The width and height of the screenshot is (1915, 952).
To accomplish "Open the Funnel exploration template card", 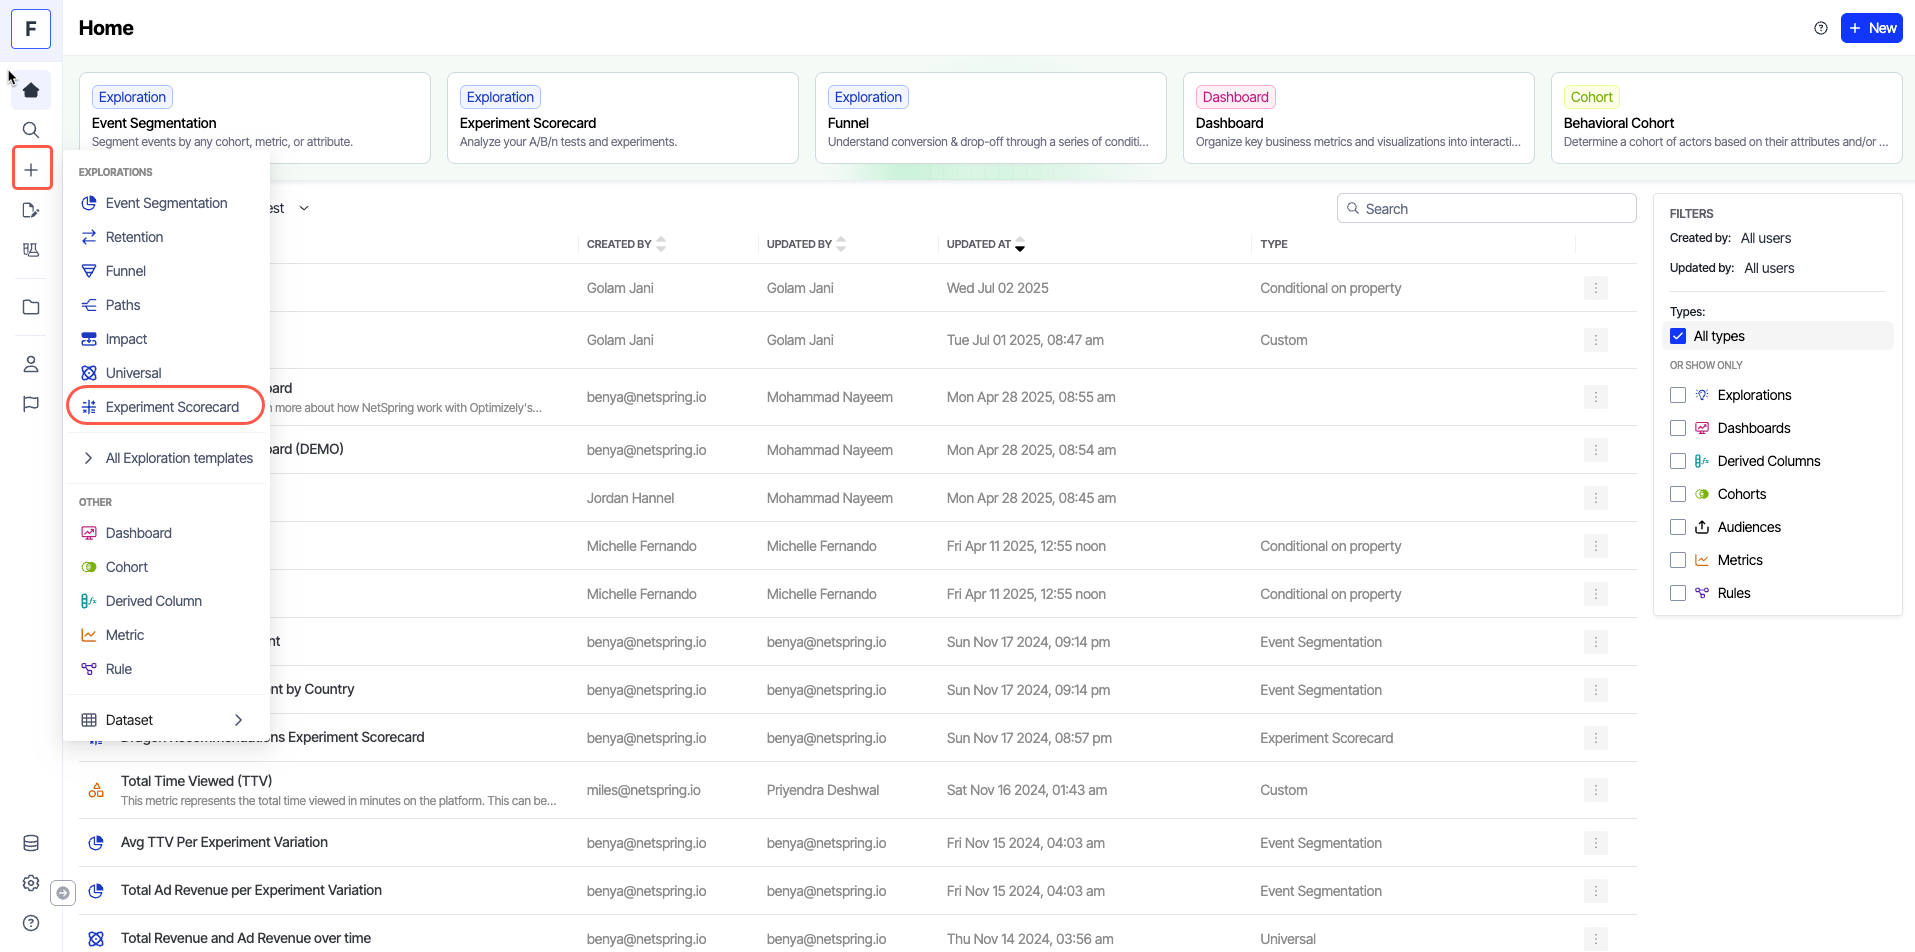I will click(991, 118).
